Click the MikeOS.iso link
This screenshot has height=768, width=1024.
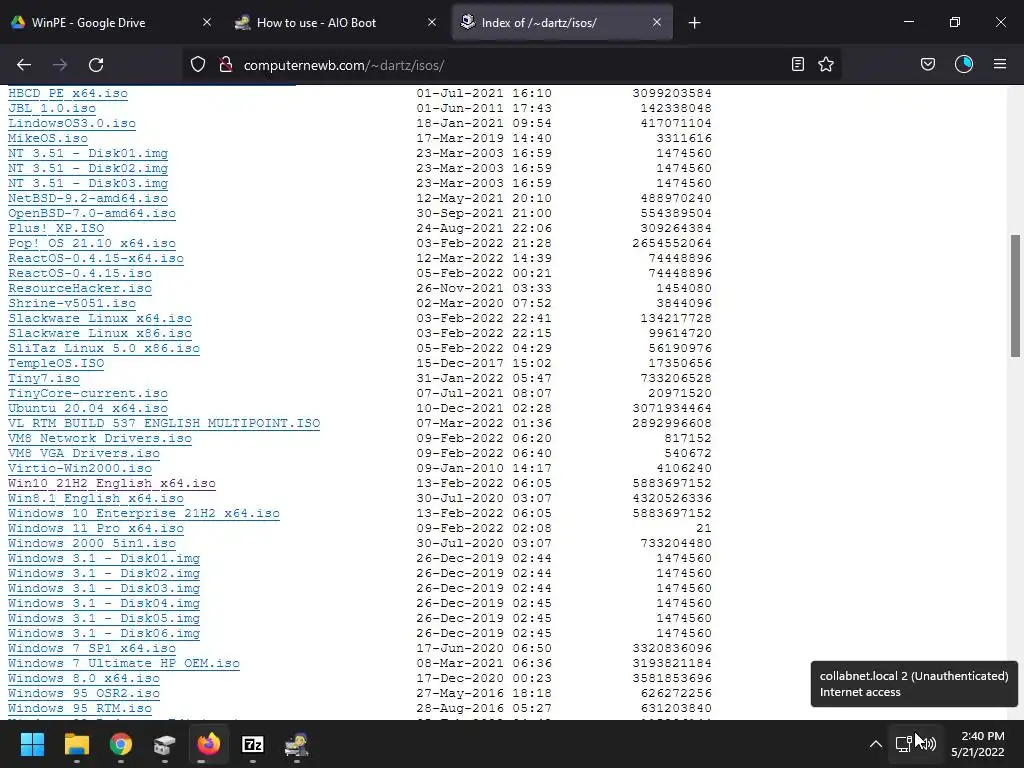[48, 138]
